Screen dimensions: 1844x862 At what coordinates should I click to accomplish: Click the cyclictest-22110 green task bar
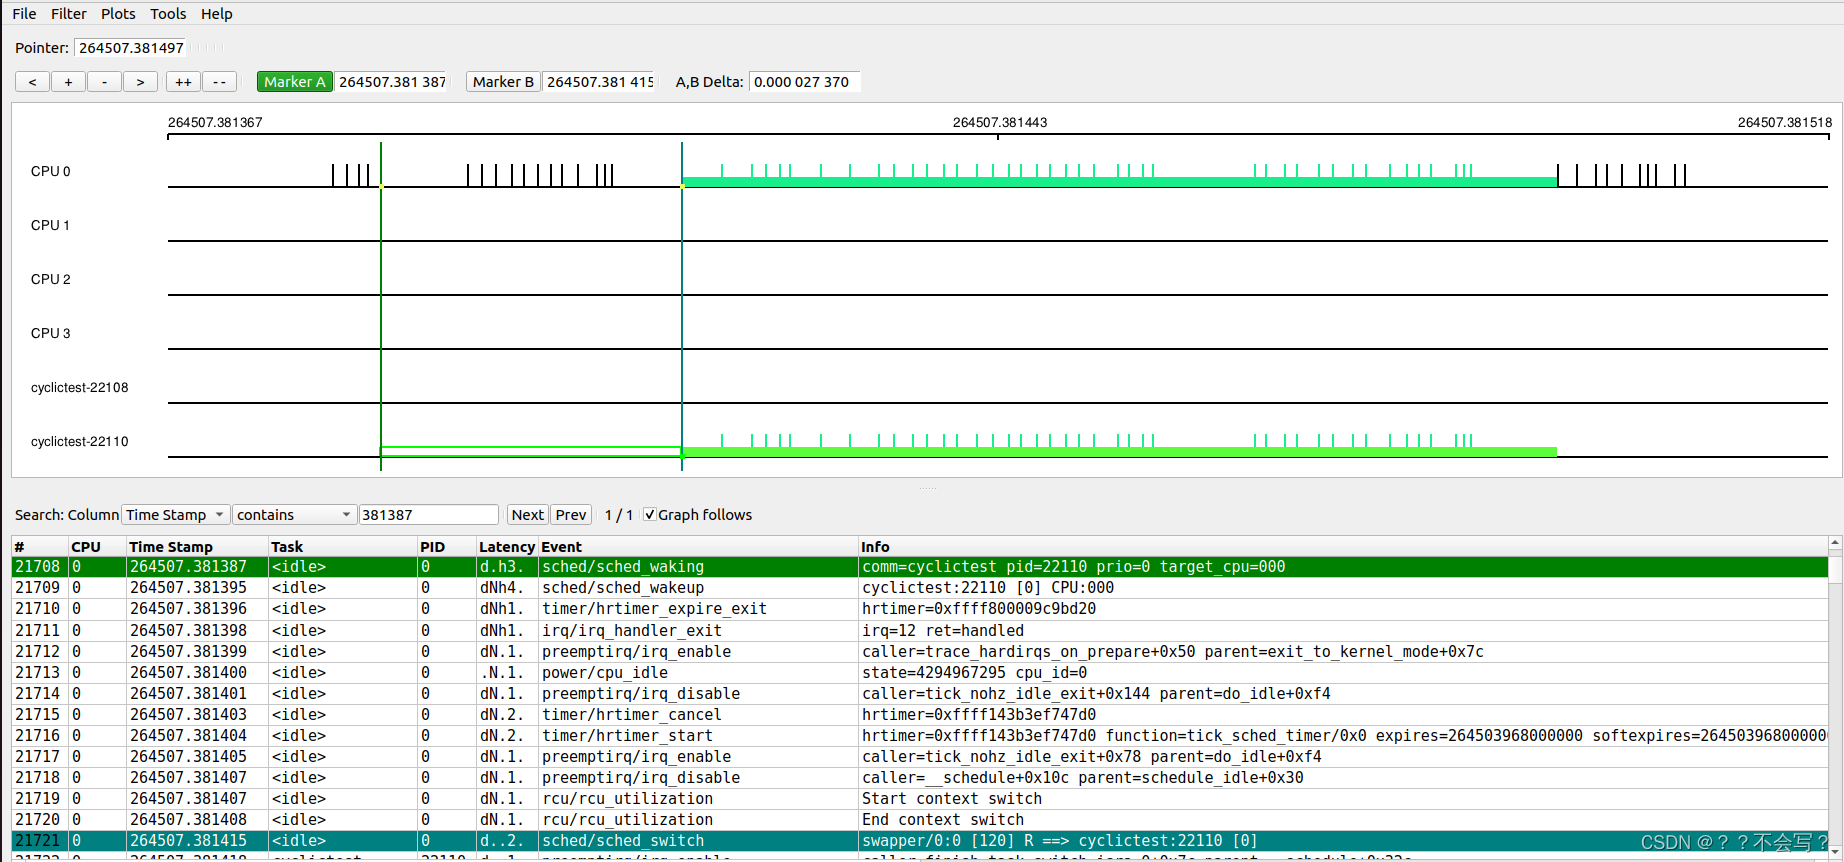click(x=1119, y=452)
